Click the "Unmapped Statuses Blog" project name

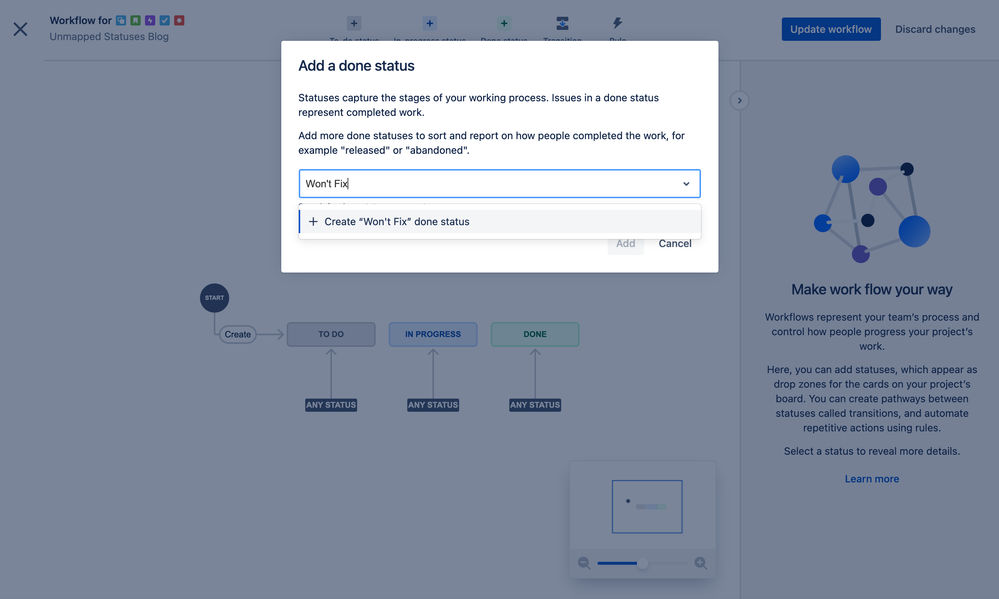[109, 37]
